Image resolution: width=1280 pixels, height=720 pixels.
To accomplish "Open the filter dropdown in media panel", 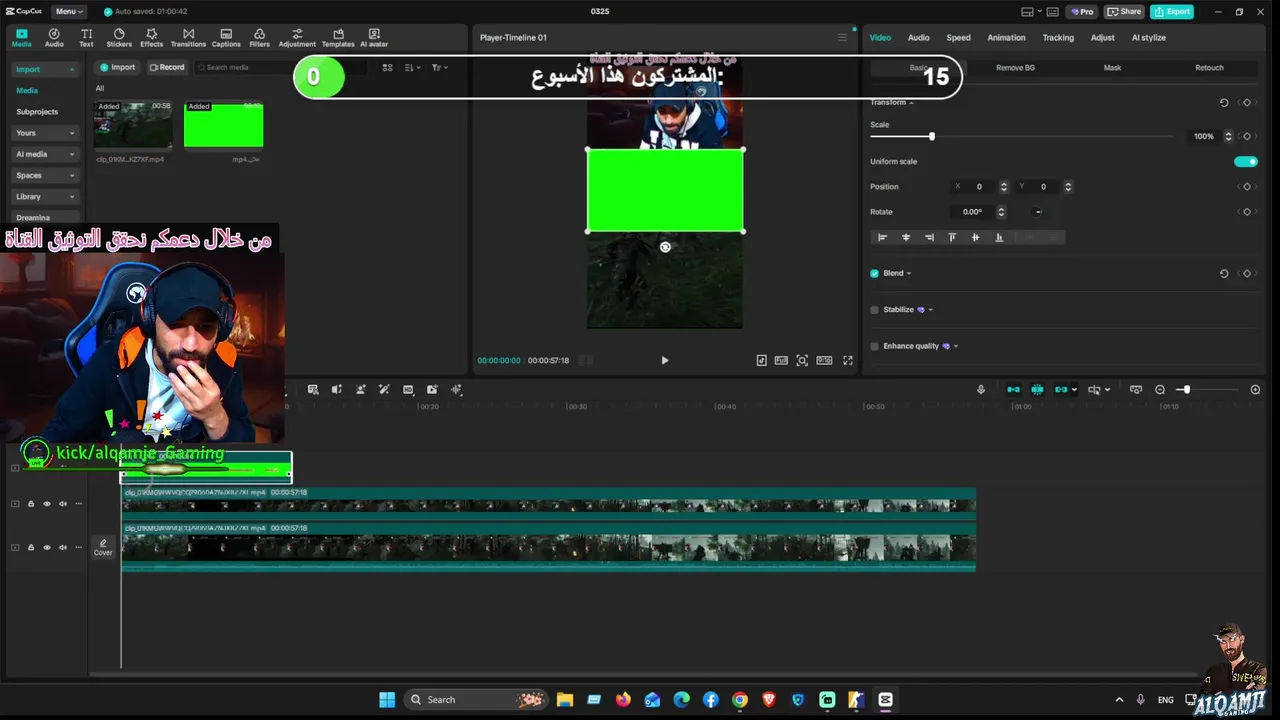I will [440, 67].
